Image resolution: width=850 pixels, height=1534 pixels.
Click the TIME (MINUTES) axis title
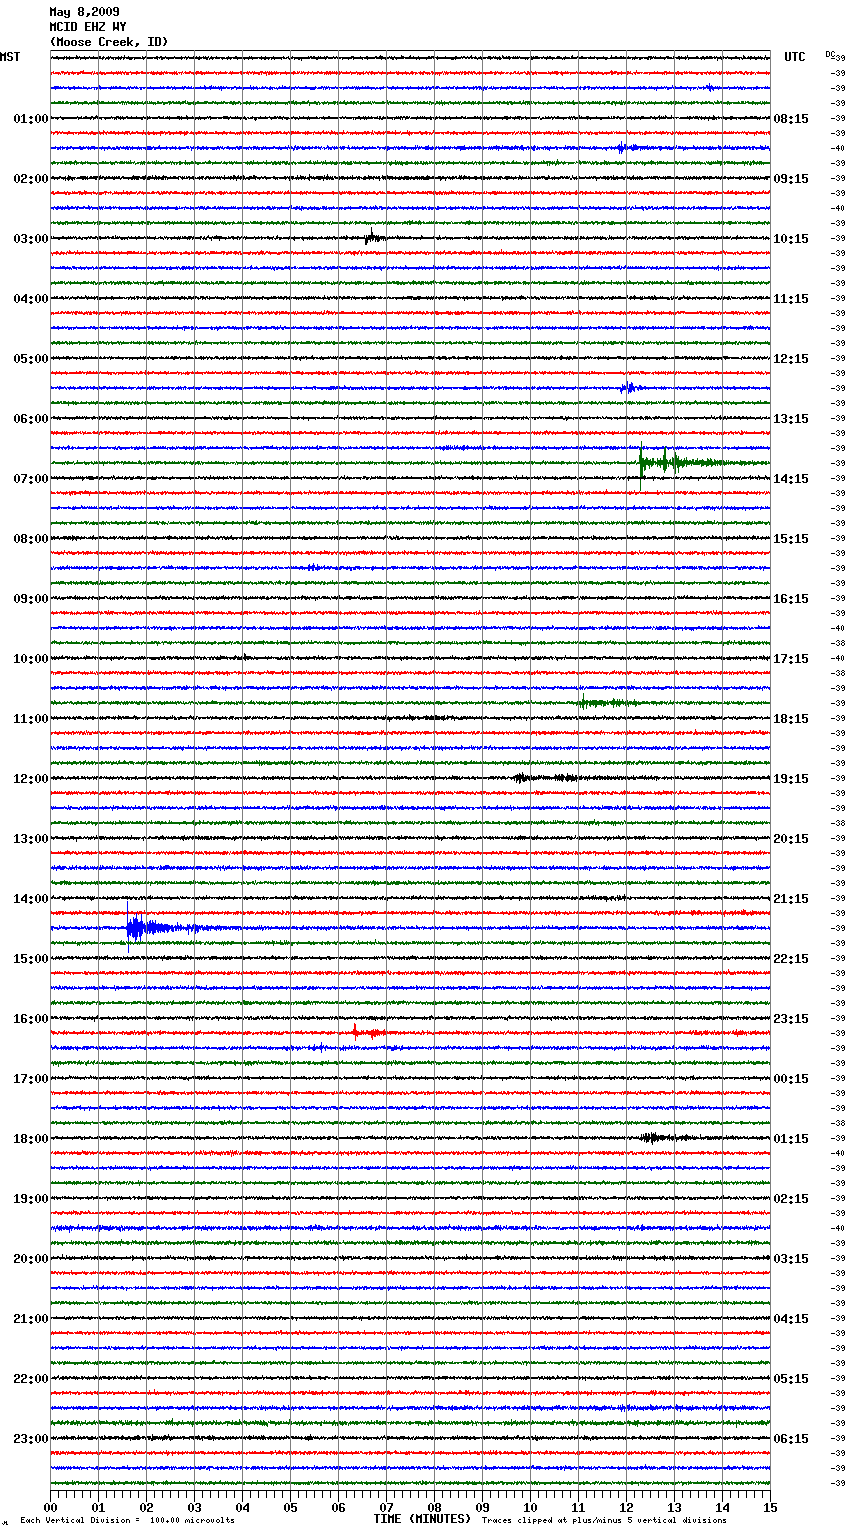[x=422, y=1519]
